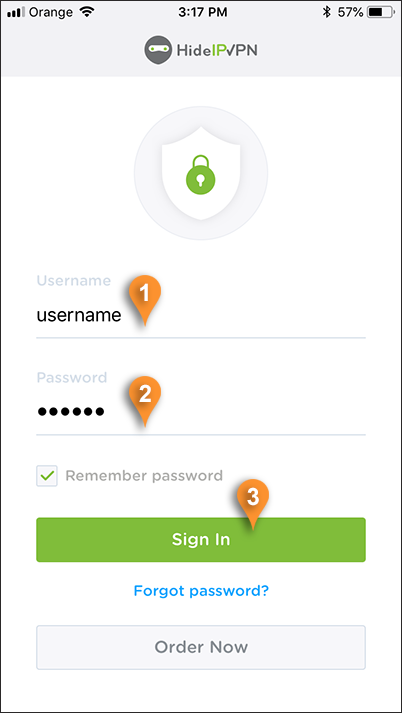Tap the cellular signal bars icon

15,13
